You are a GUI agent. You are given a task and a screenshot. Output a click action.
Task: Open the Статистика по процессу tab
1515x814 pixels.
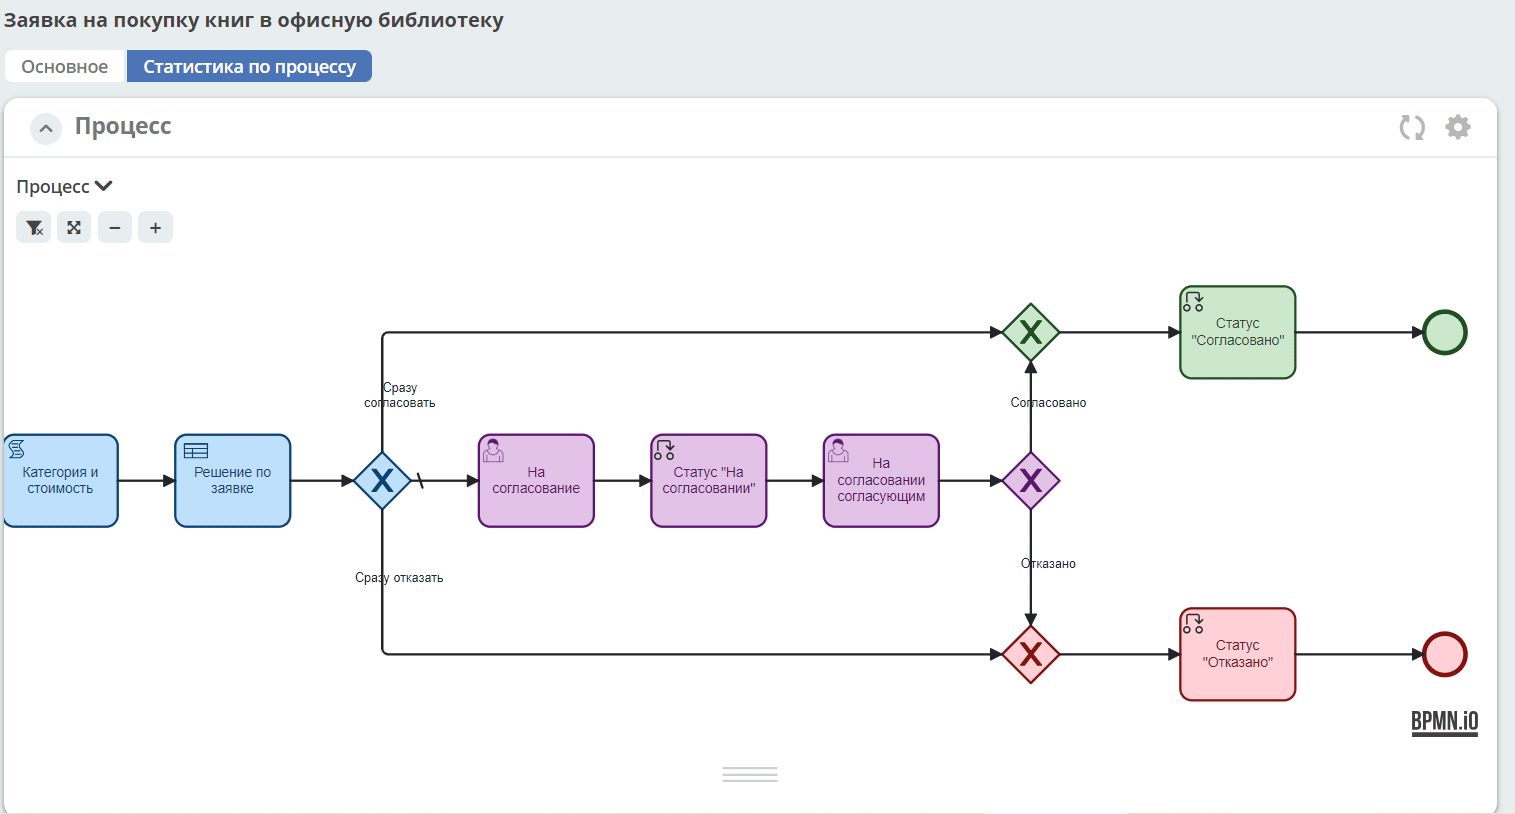pos(249,67)
